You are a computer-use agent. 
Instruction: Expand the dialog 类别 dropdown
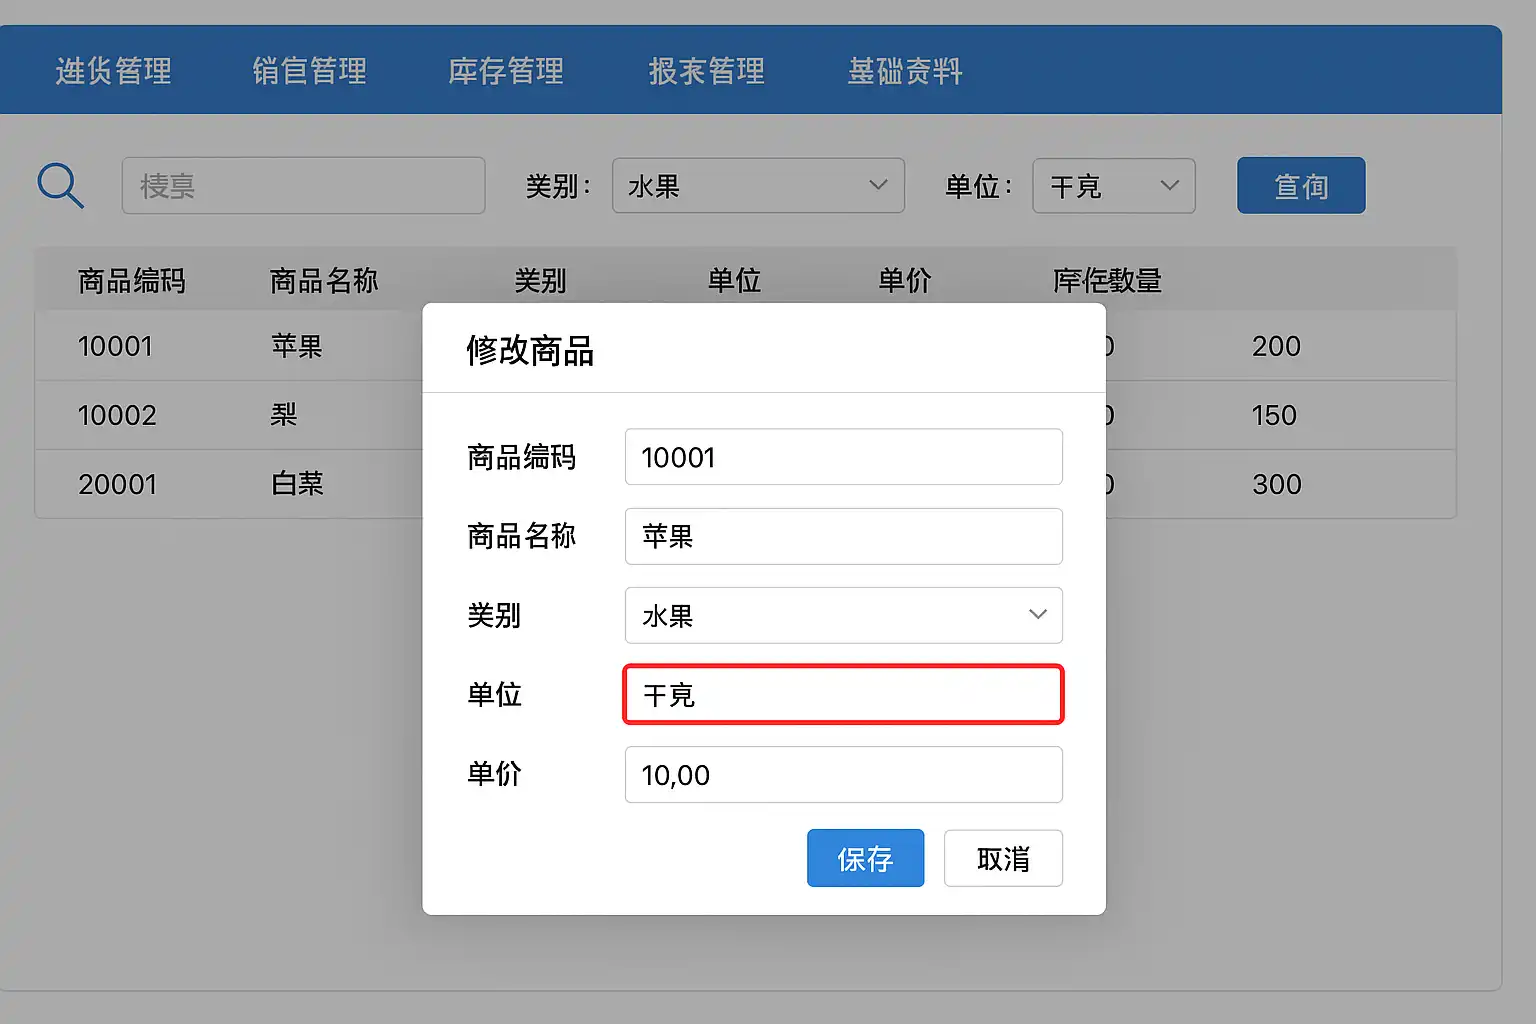click(x=843, y=615)
